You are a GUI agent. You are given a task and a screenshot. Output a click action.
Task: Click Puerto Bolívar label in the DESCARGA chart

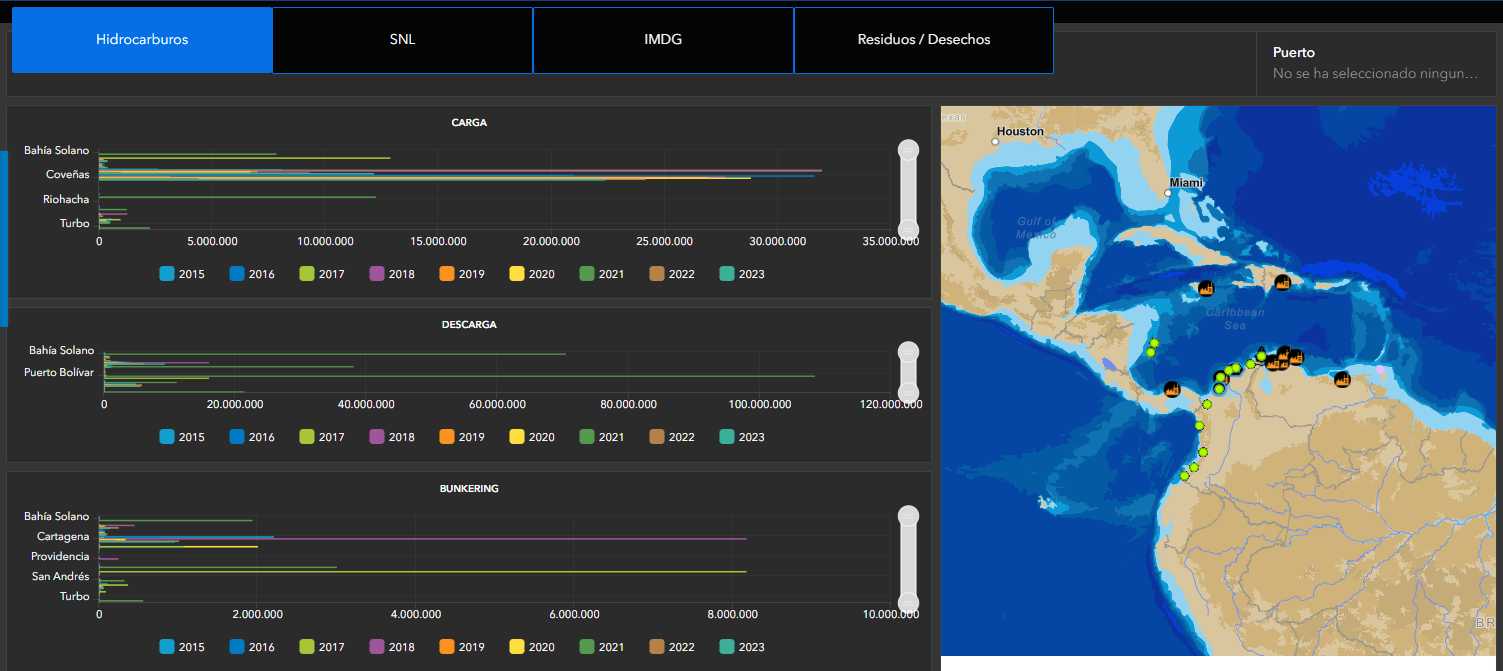59,373
